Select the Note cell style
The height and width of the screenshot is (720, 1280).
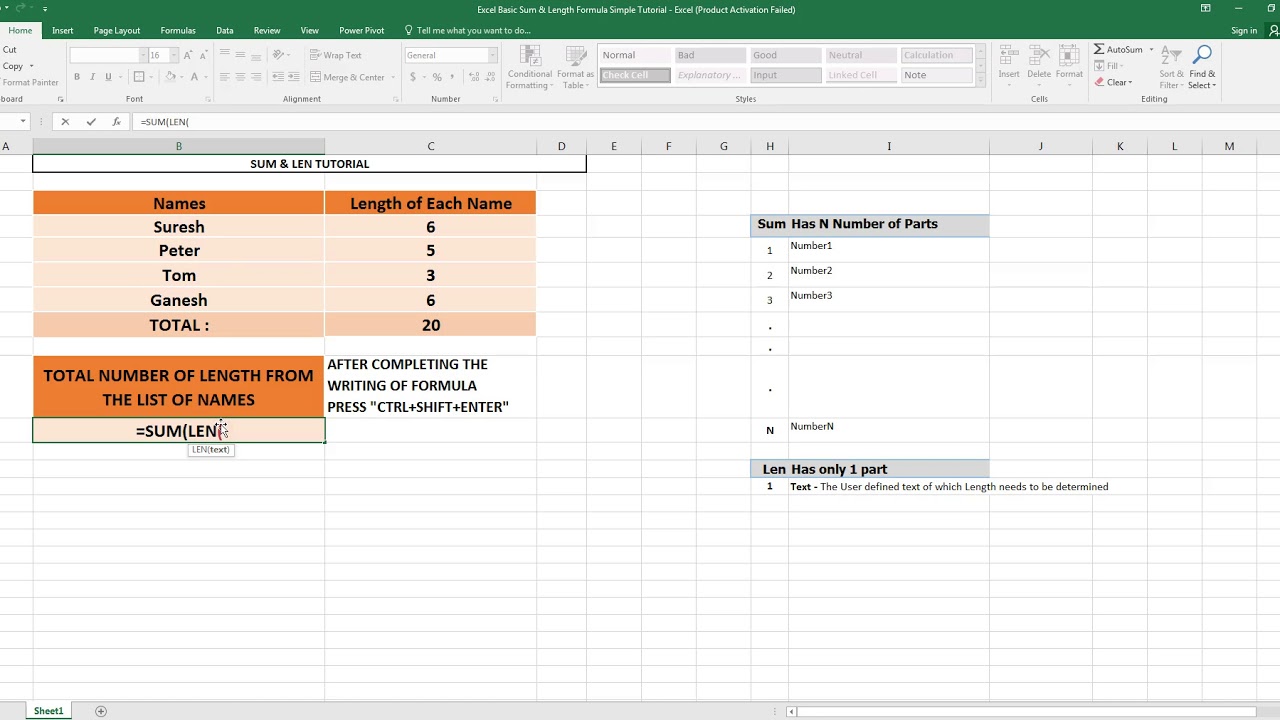[936, 75]
